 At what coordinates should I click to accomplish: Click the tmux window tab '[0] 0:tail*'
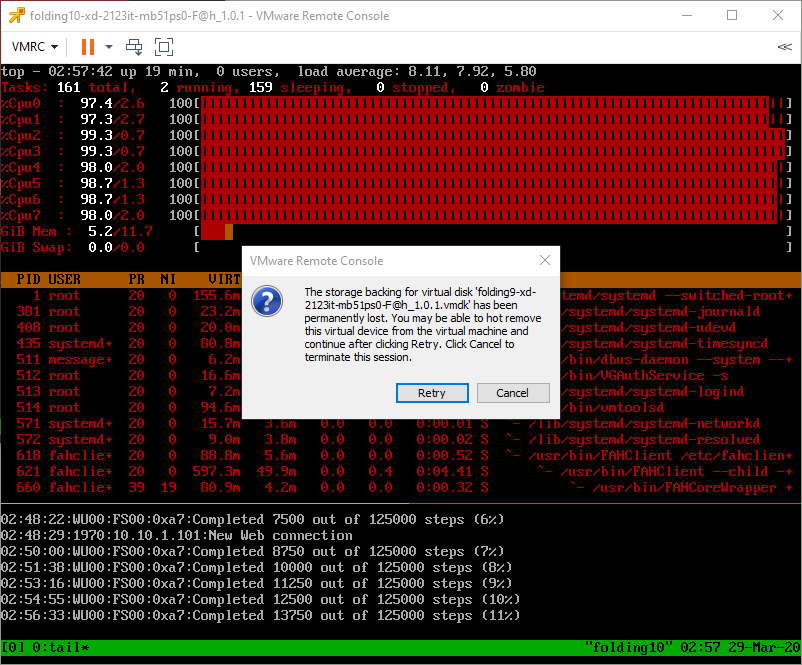(x=46, y=648)
